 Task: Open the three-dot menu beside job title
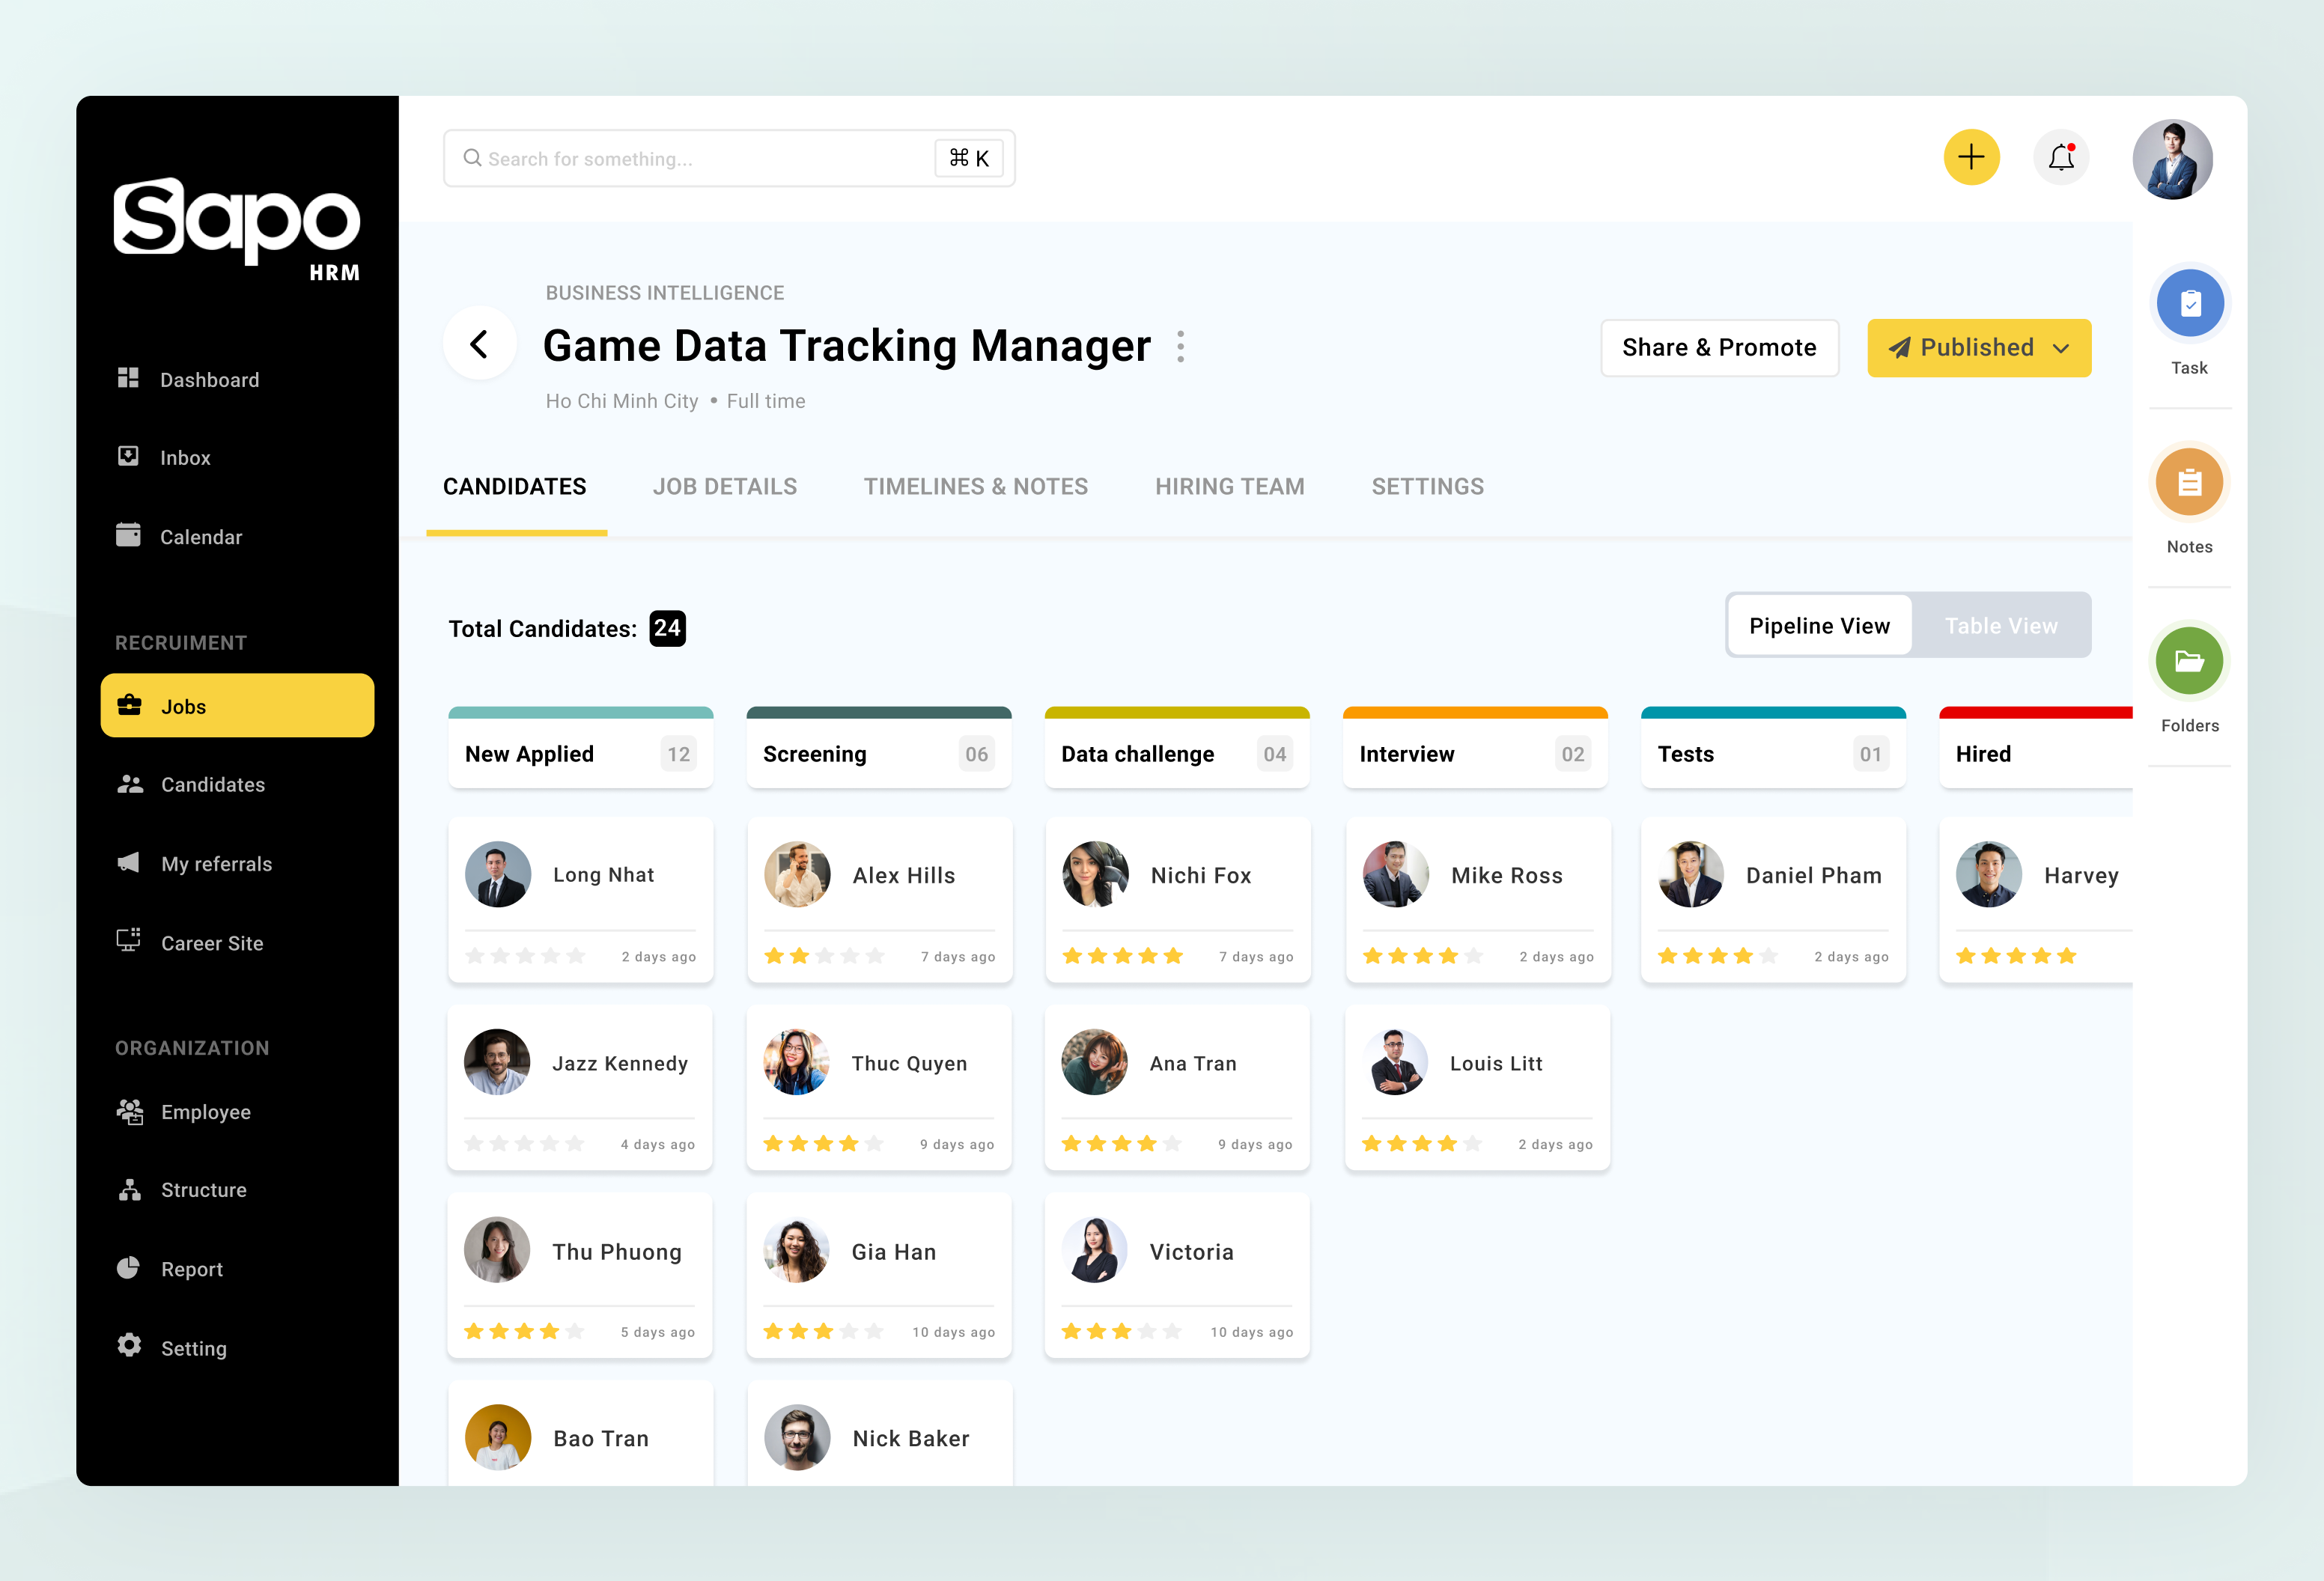click(x=1181, y=346)
